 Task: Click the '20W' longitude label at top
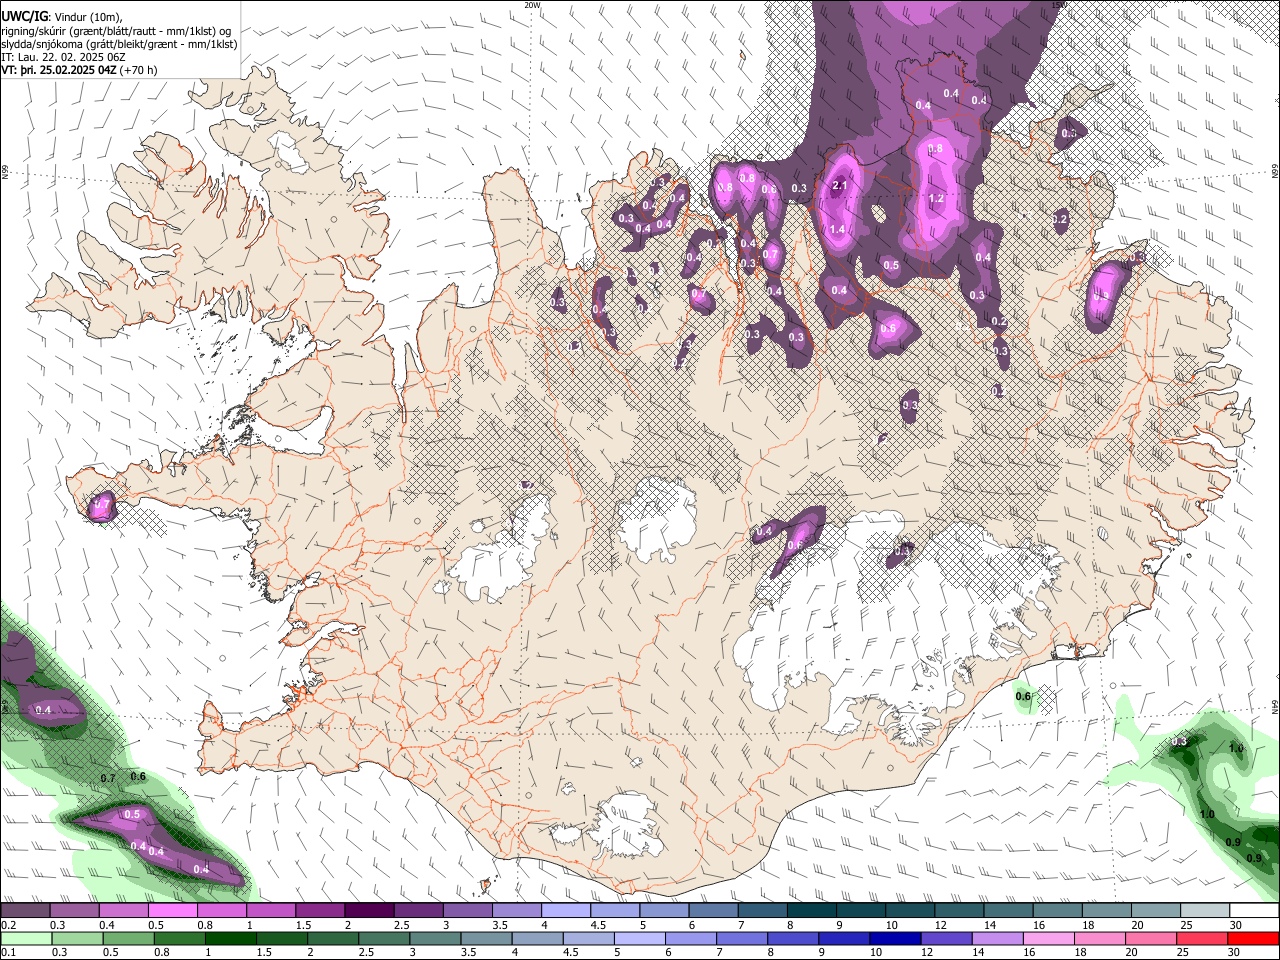(532, 5)
